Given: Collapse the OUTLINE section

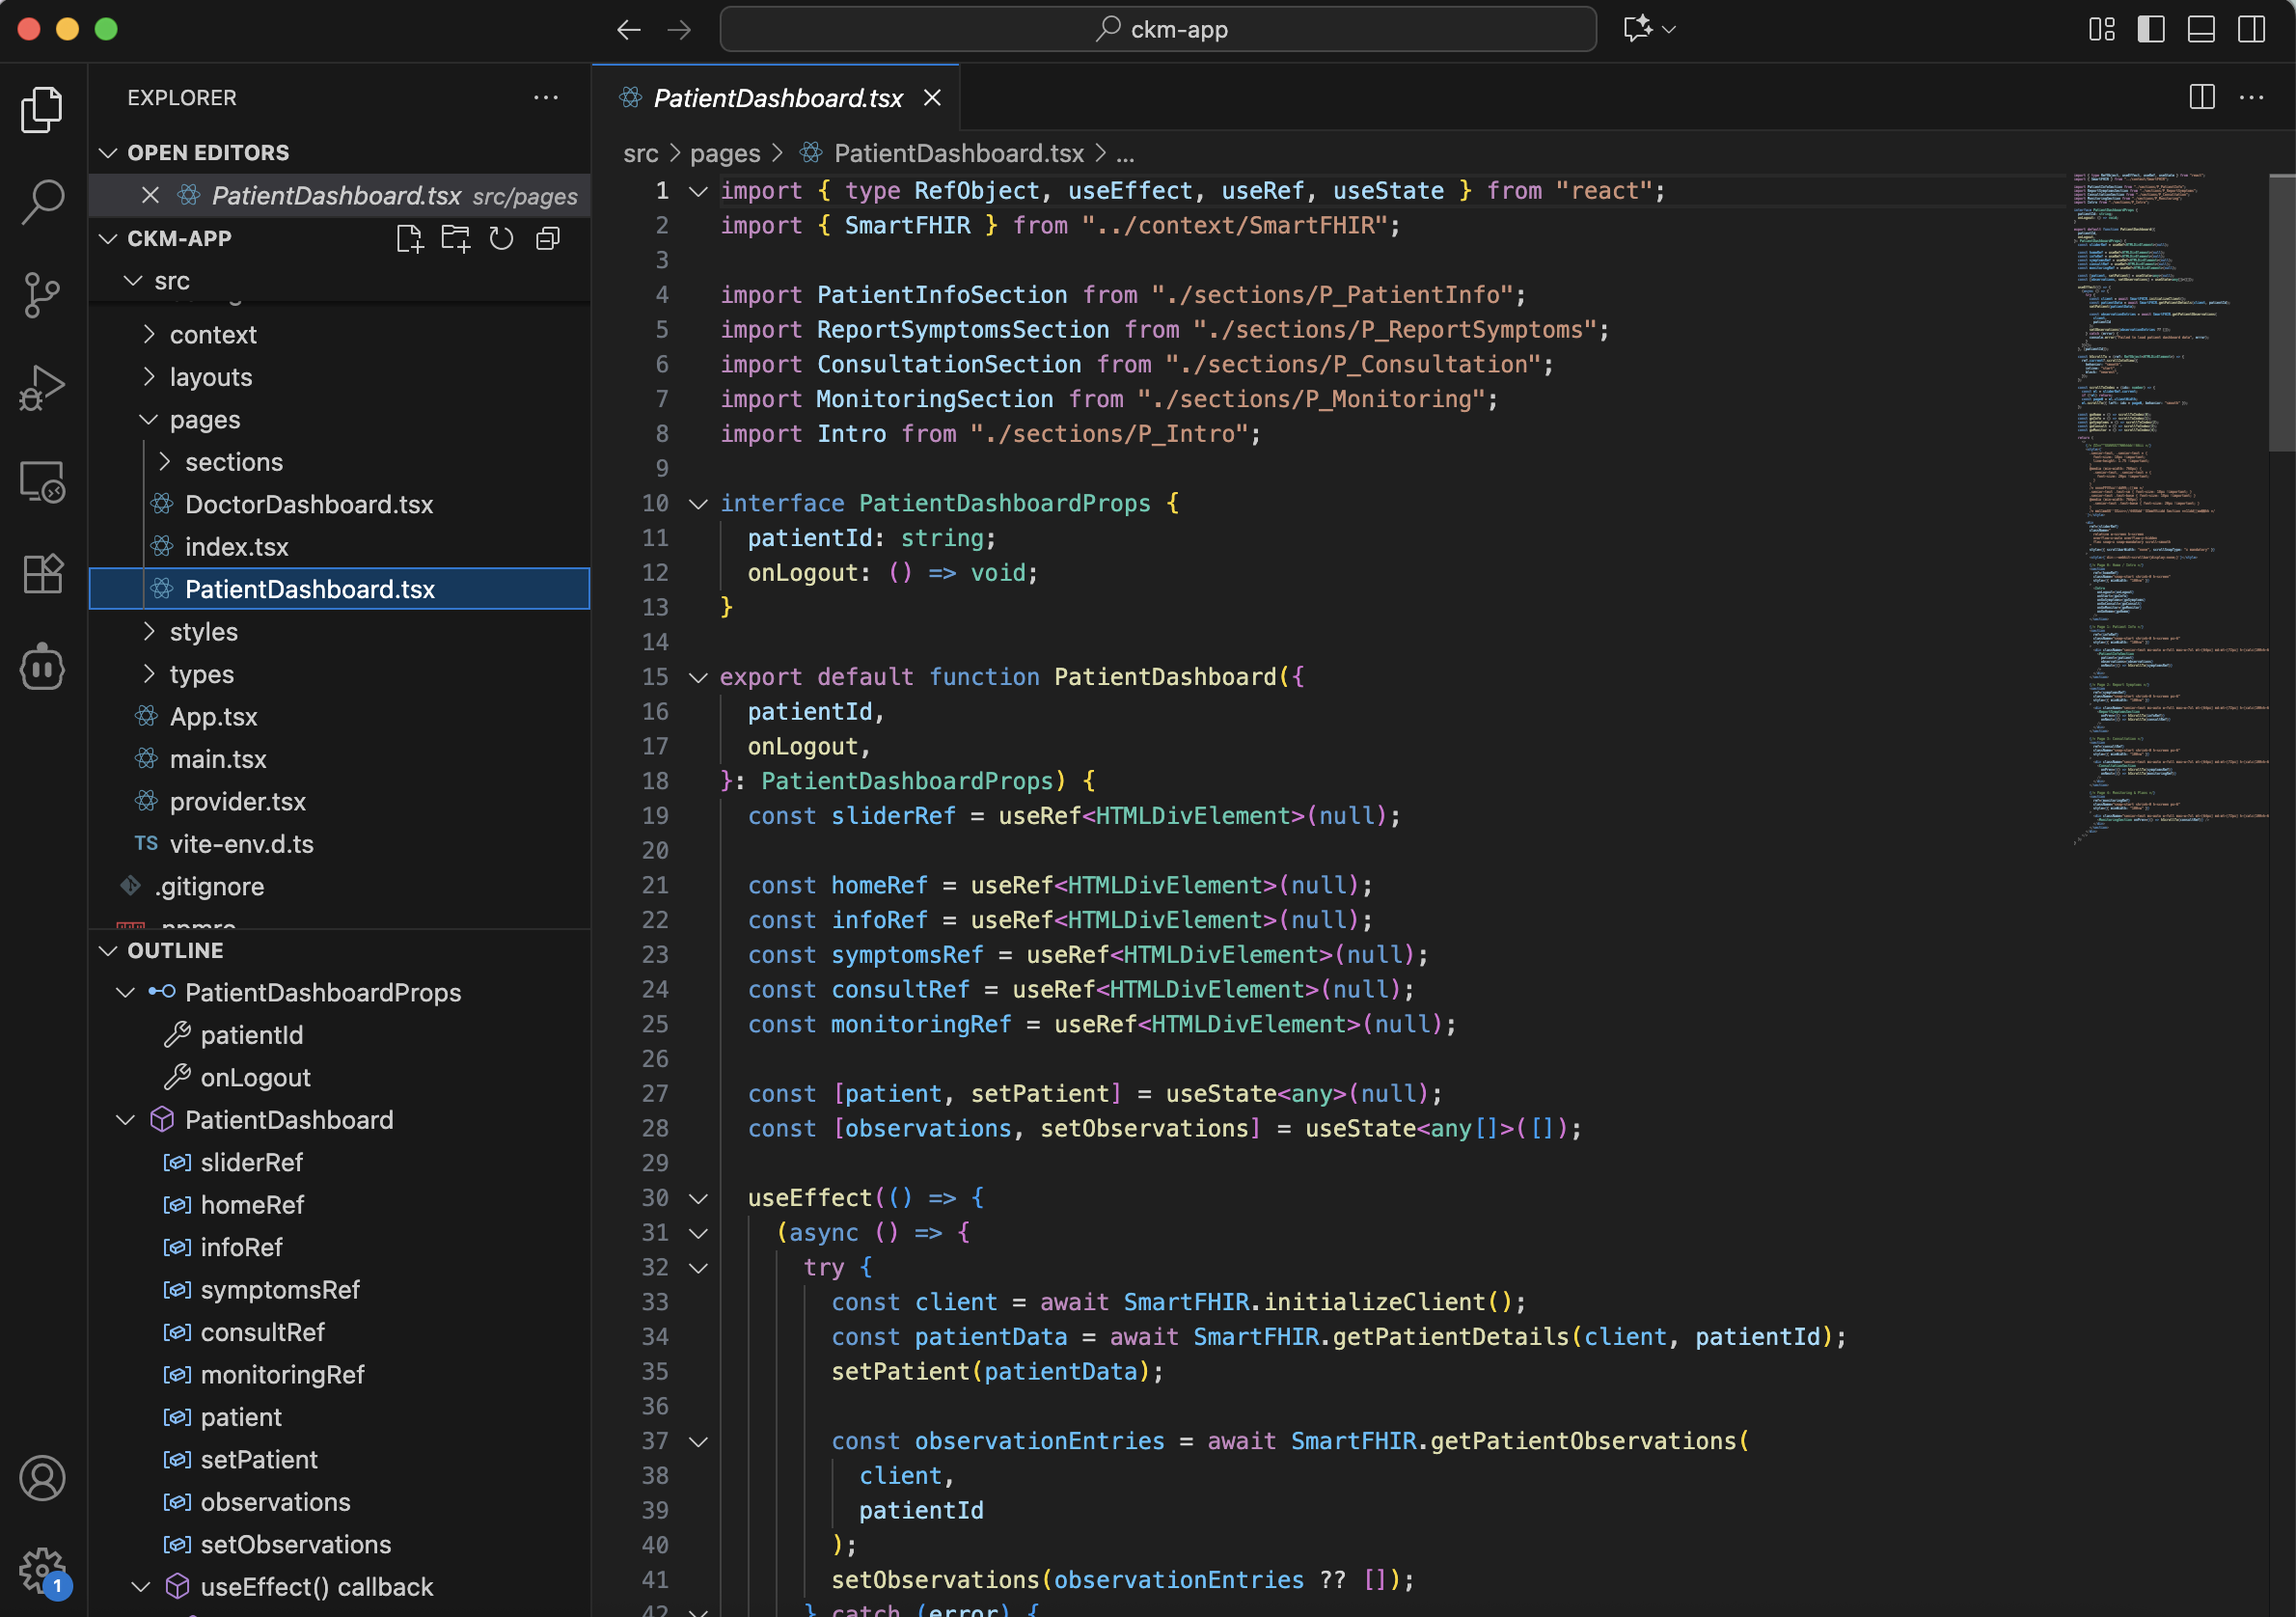Looking at the screenshot, I should click(175, 950).
